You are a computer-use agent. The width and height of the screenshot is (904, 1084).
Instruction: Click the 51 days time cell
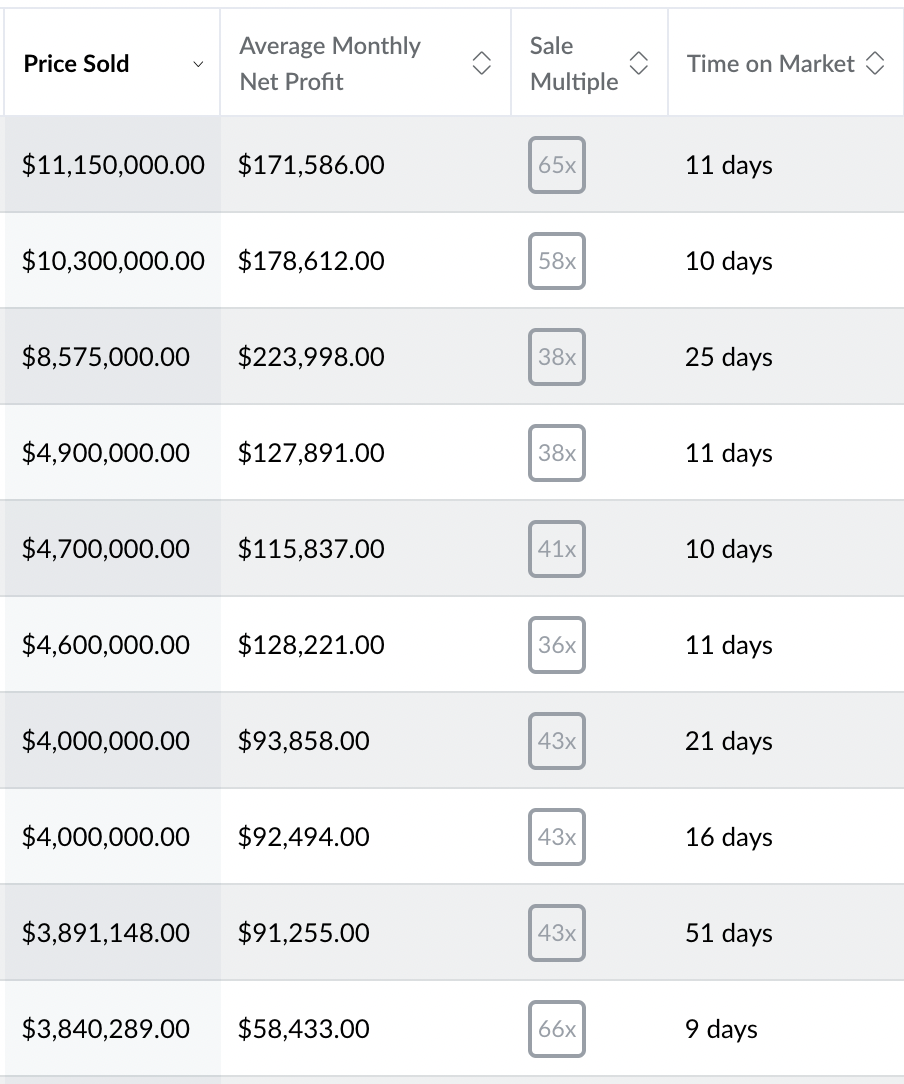(729, 934)
